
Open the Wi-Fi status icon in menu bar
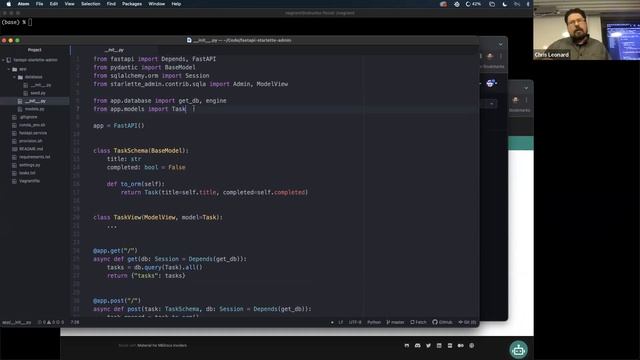click(x=517, y=4)
